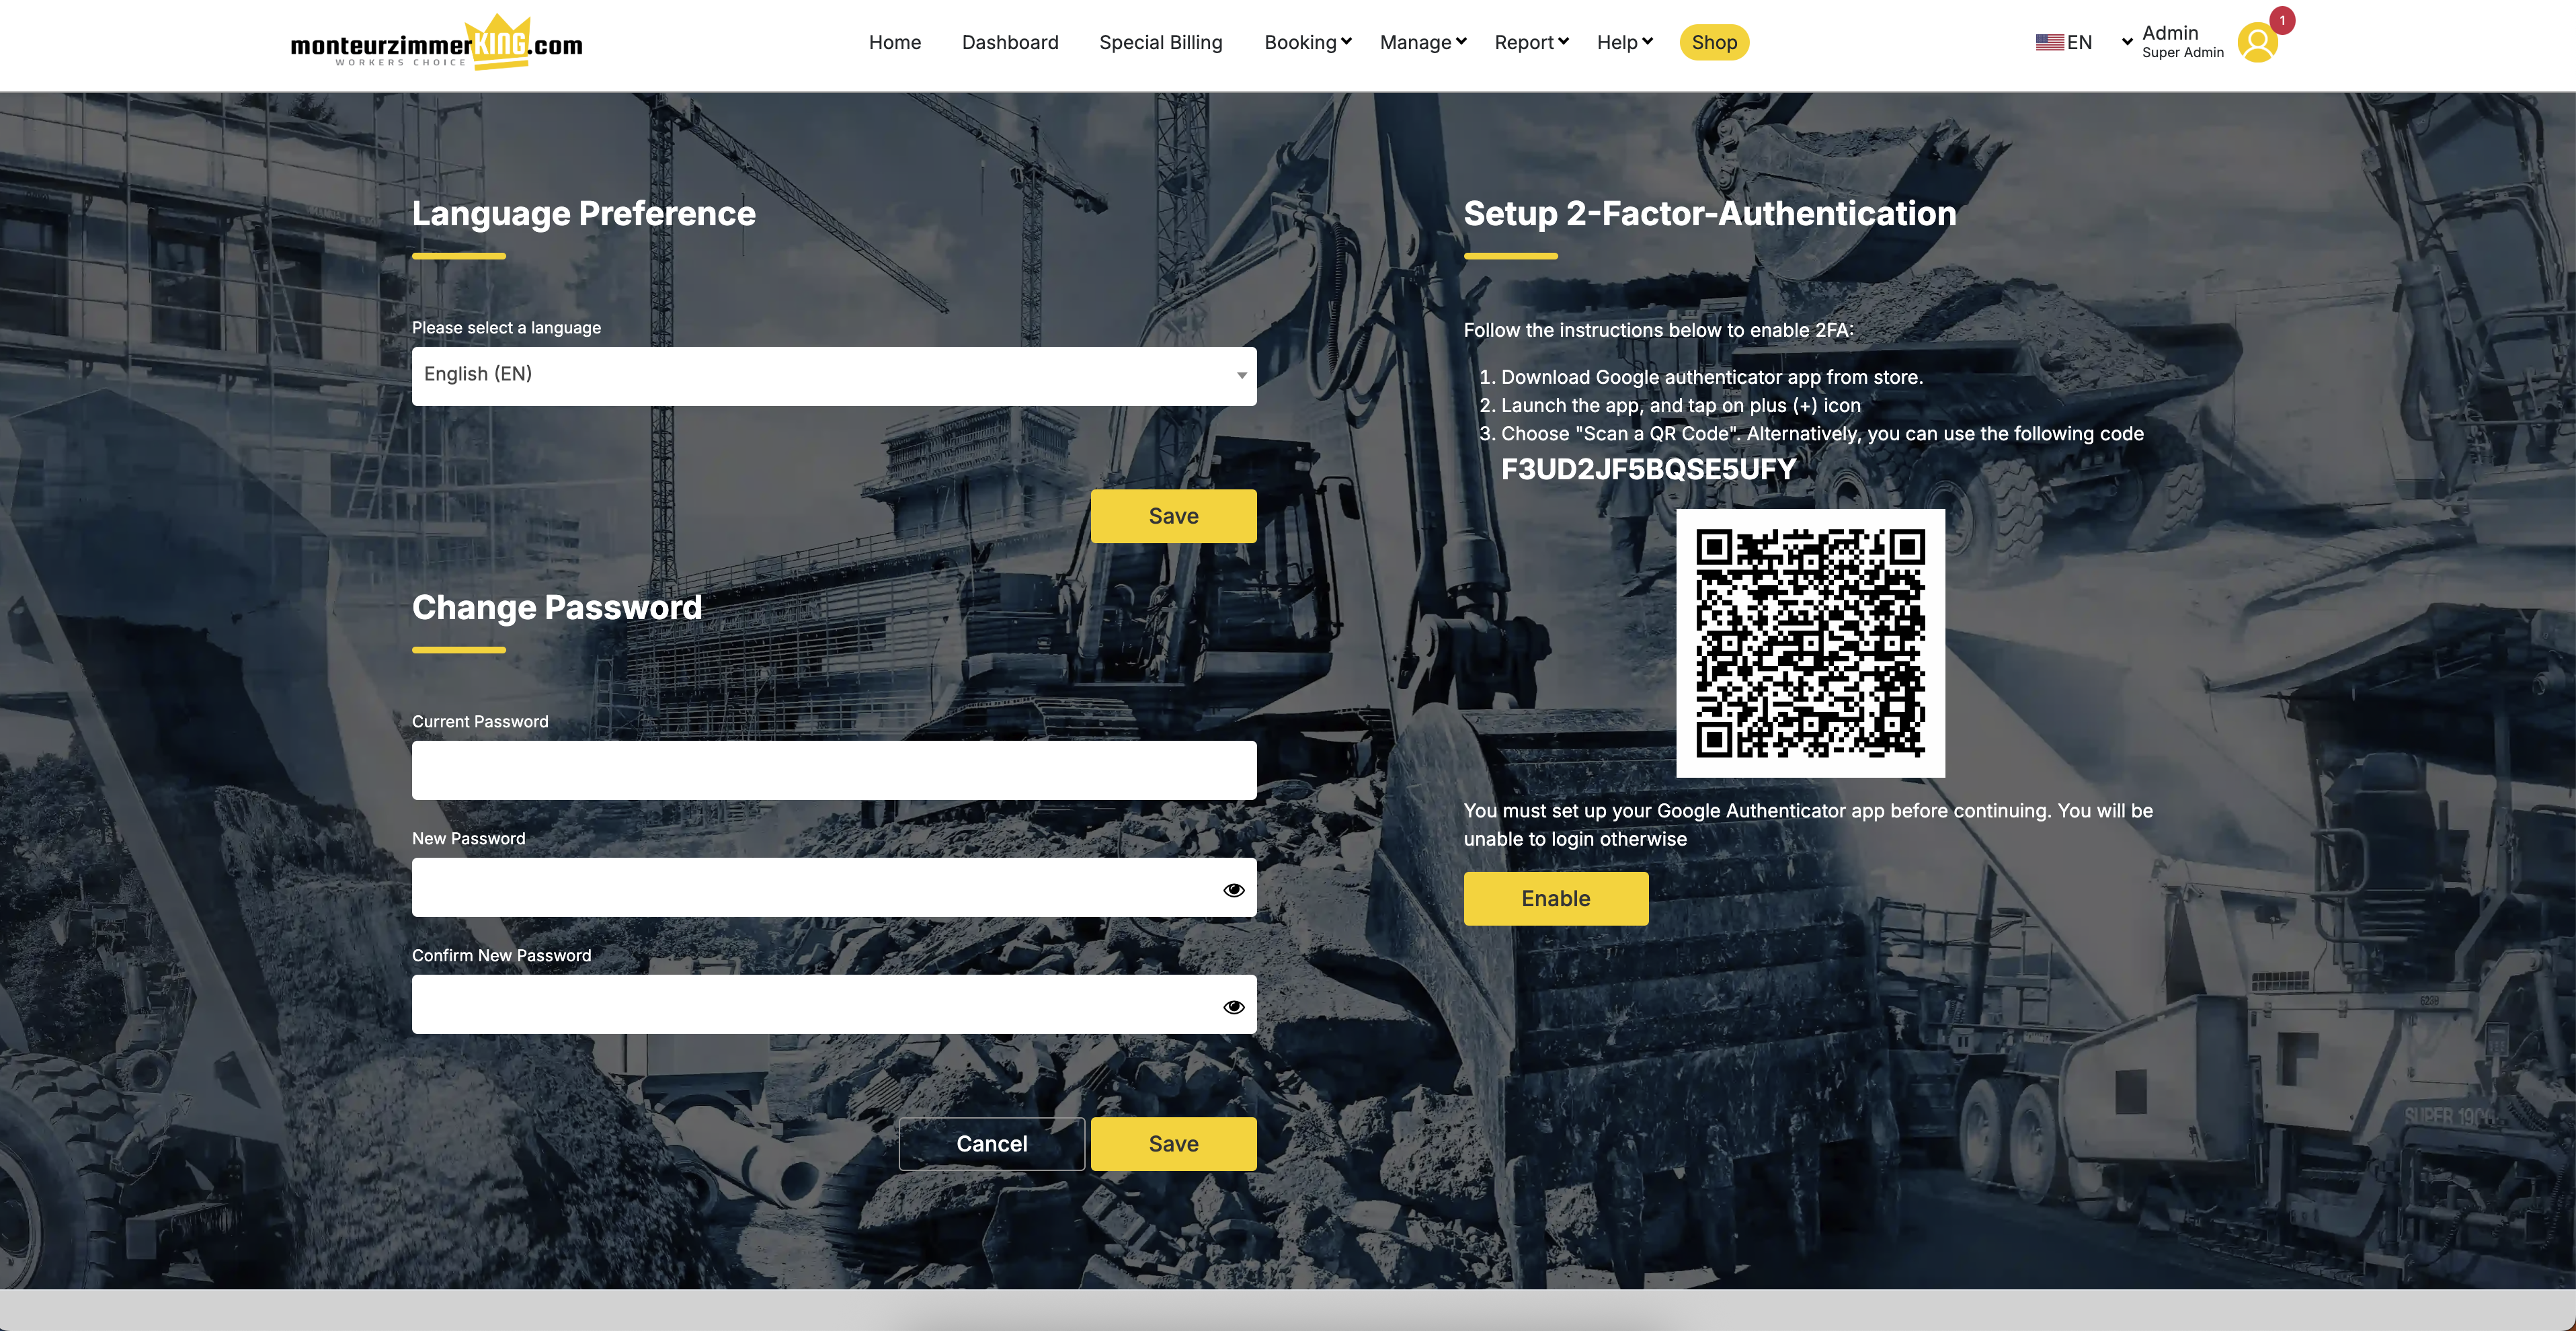Screen dimensions: 2576x1331
Task: Expand the Report menu
Action: pos(1531,42)
